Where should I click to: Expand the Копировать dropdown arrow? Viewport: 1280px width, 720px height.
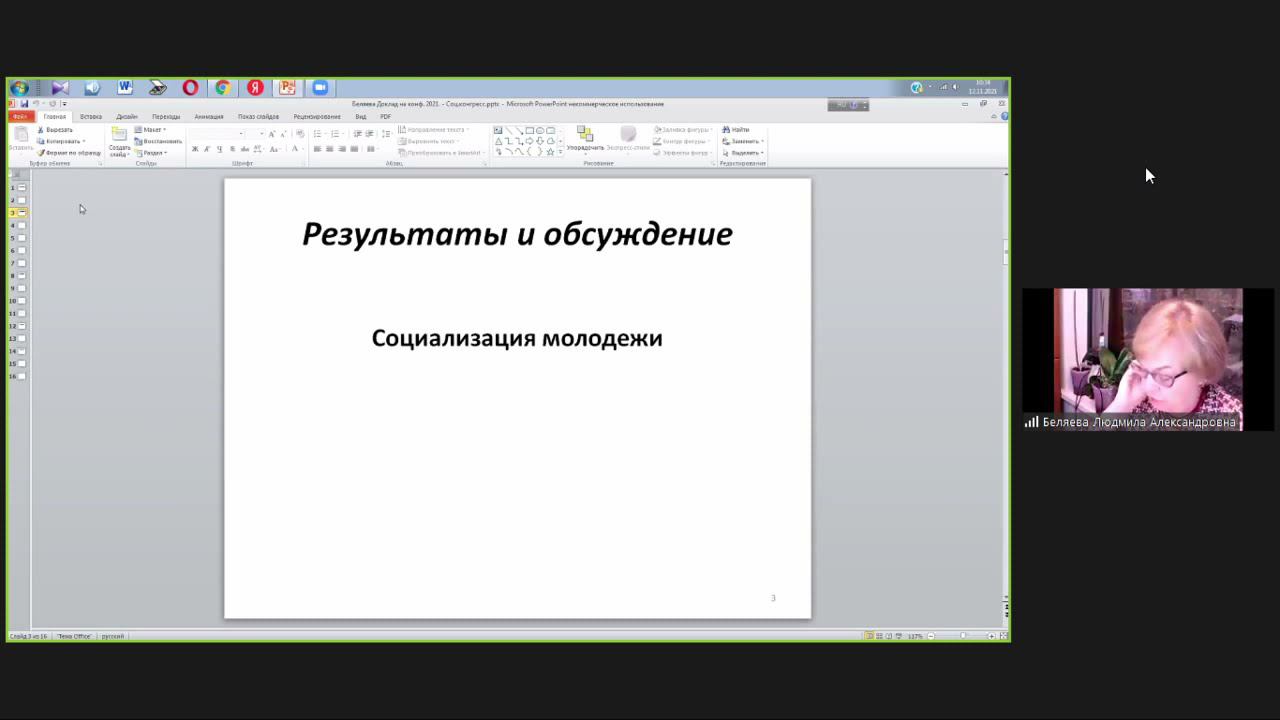(84, 141)
